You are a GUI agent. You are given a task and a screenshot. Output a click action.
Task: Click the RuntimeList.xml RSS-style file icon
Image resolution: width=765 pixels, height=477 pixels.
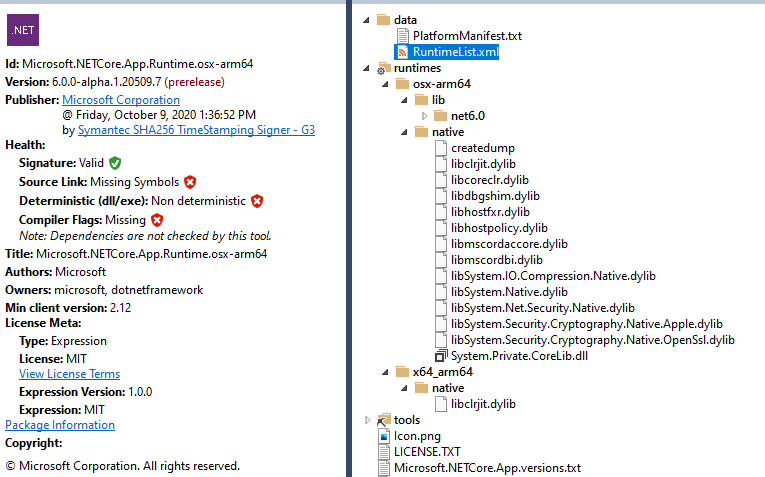point(403,52)
